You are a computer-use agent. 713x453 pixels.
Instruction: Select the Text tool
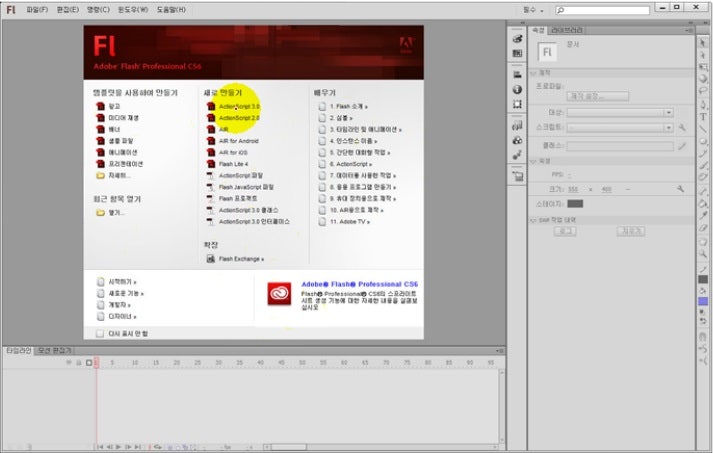703,117
